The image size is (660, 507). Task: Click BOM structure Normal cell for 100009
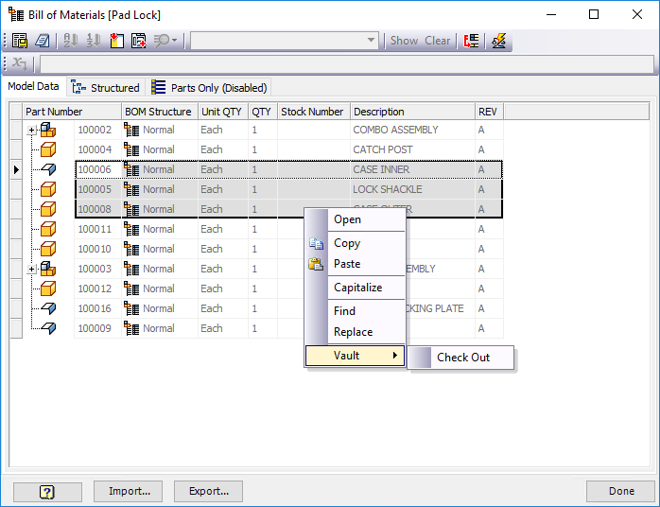point(160,328)
